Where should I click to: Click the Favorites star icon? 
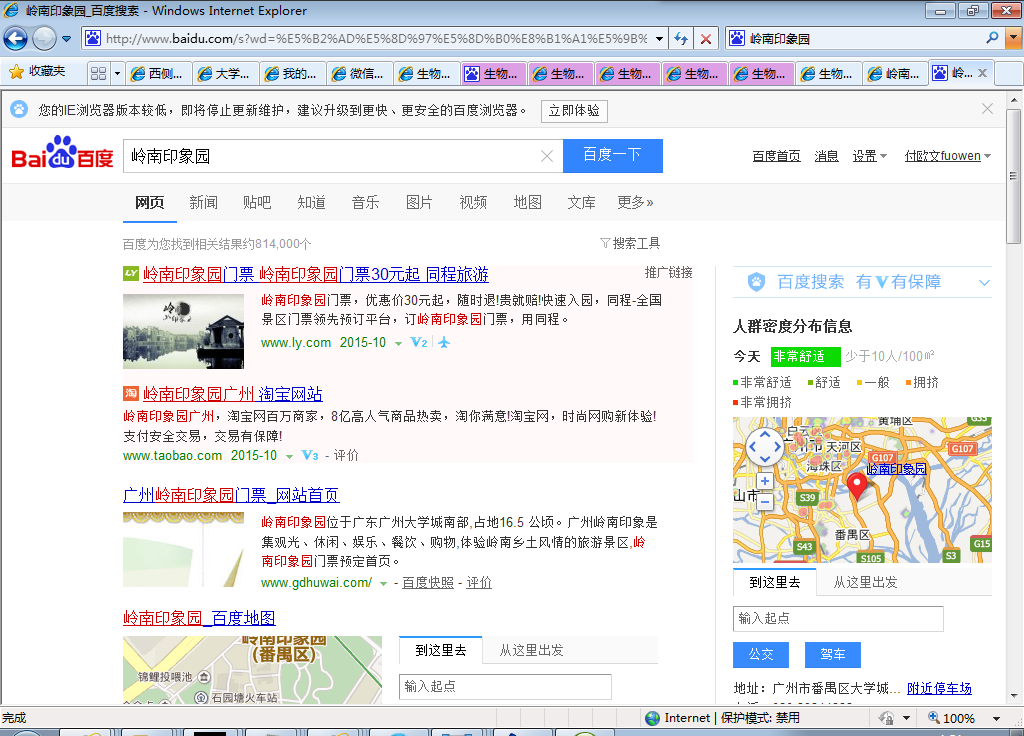click(x=16, y=72)
